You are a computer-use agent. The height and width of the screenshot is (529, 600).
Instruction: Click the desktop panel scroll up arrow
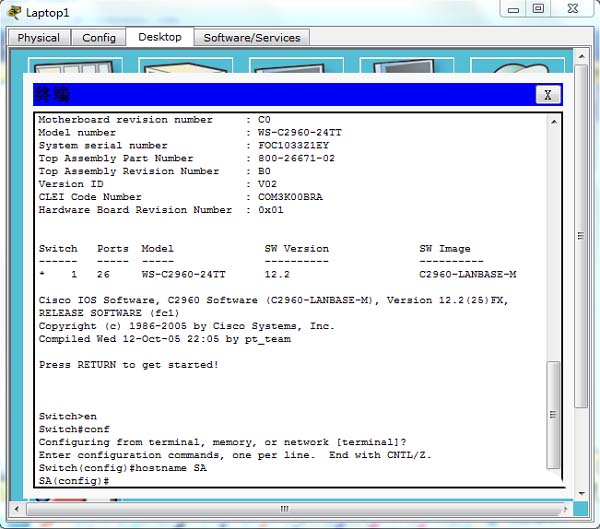tap(582, 56)
